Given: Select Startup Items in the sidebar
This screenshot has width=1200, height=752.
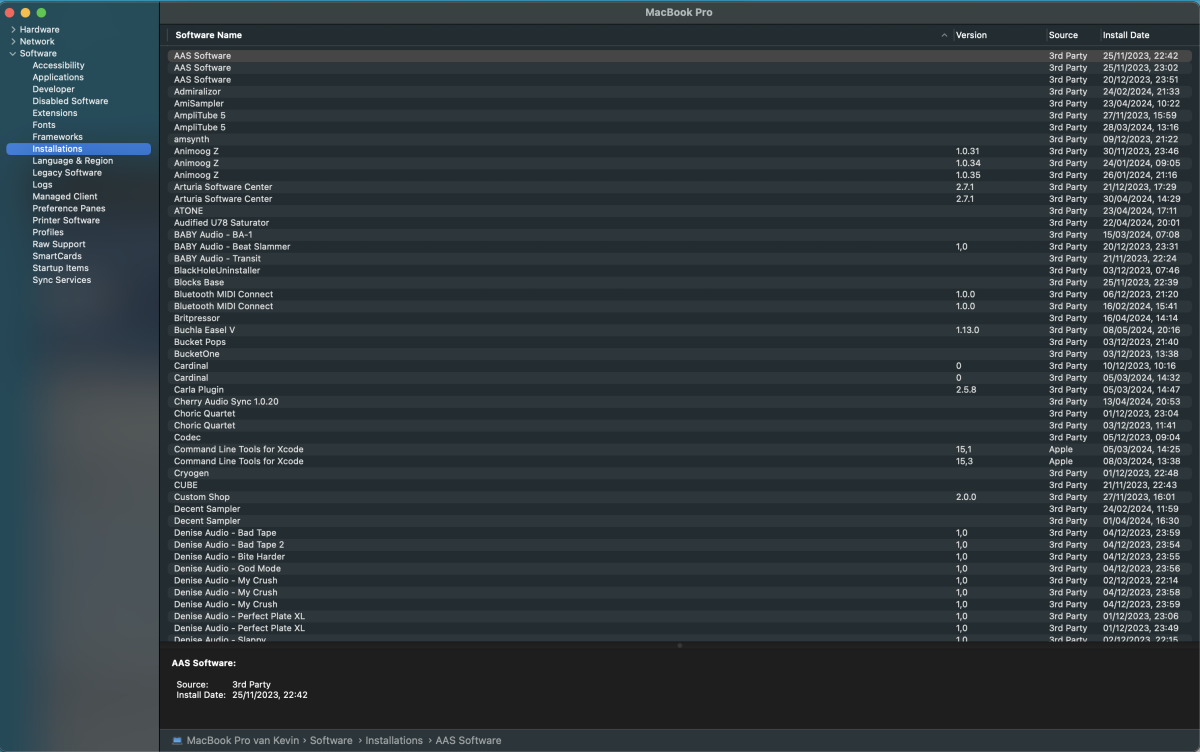Looking at the screenshot, I should pos(60,268).
